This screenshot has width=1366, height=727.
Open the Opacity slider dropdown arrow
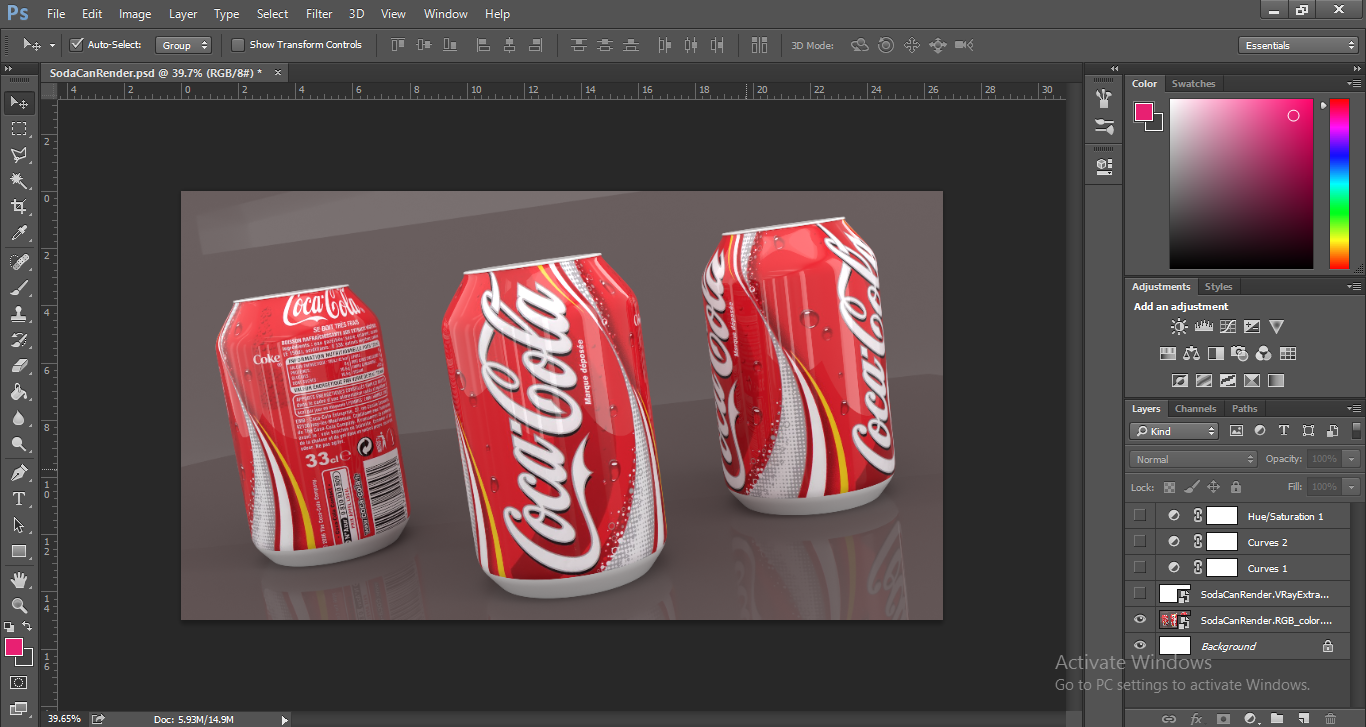pos(1352,459)
